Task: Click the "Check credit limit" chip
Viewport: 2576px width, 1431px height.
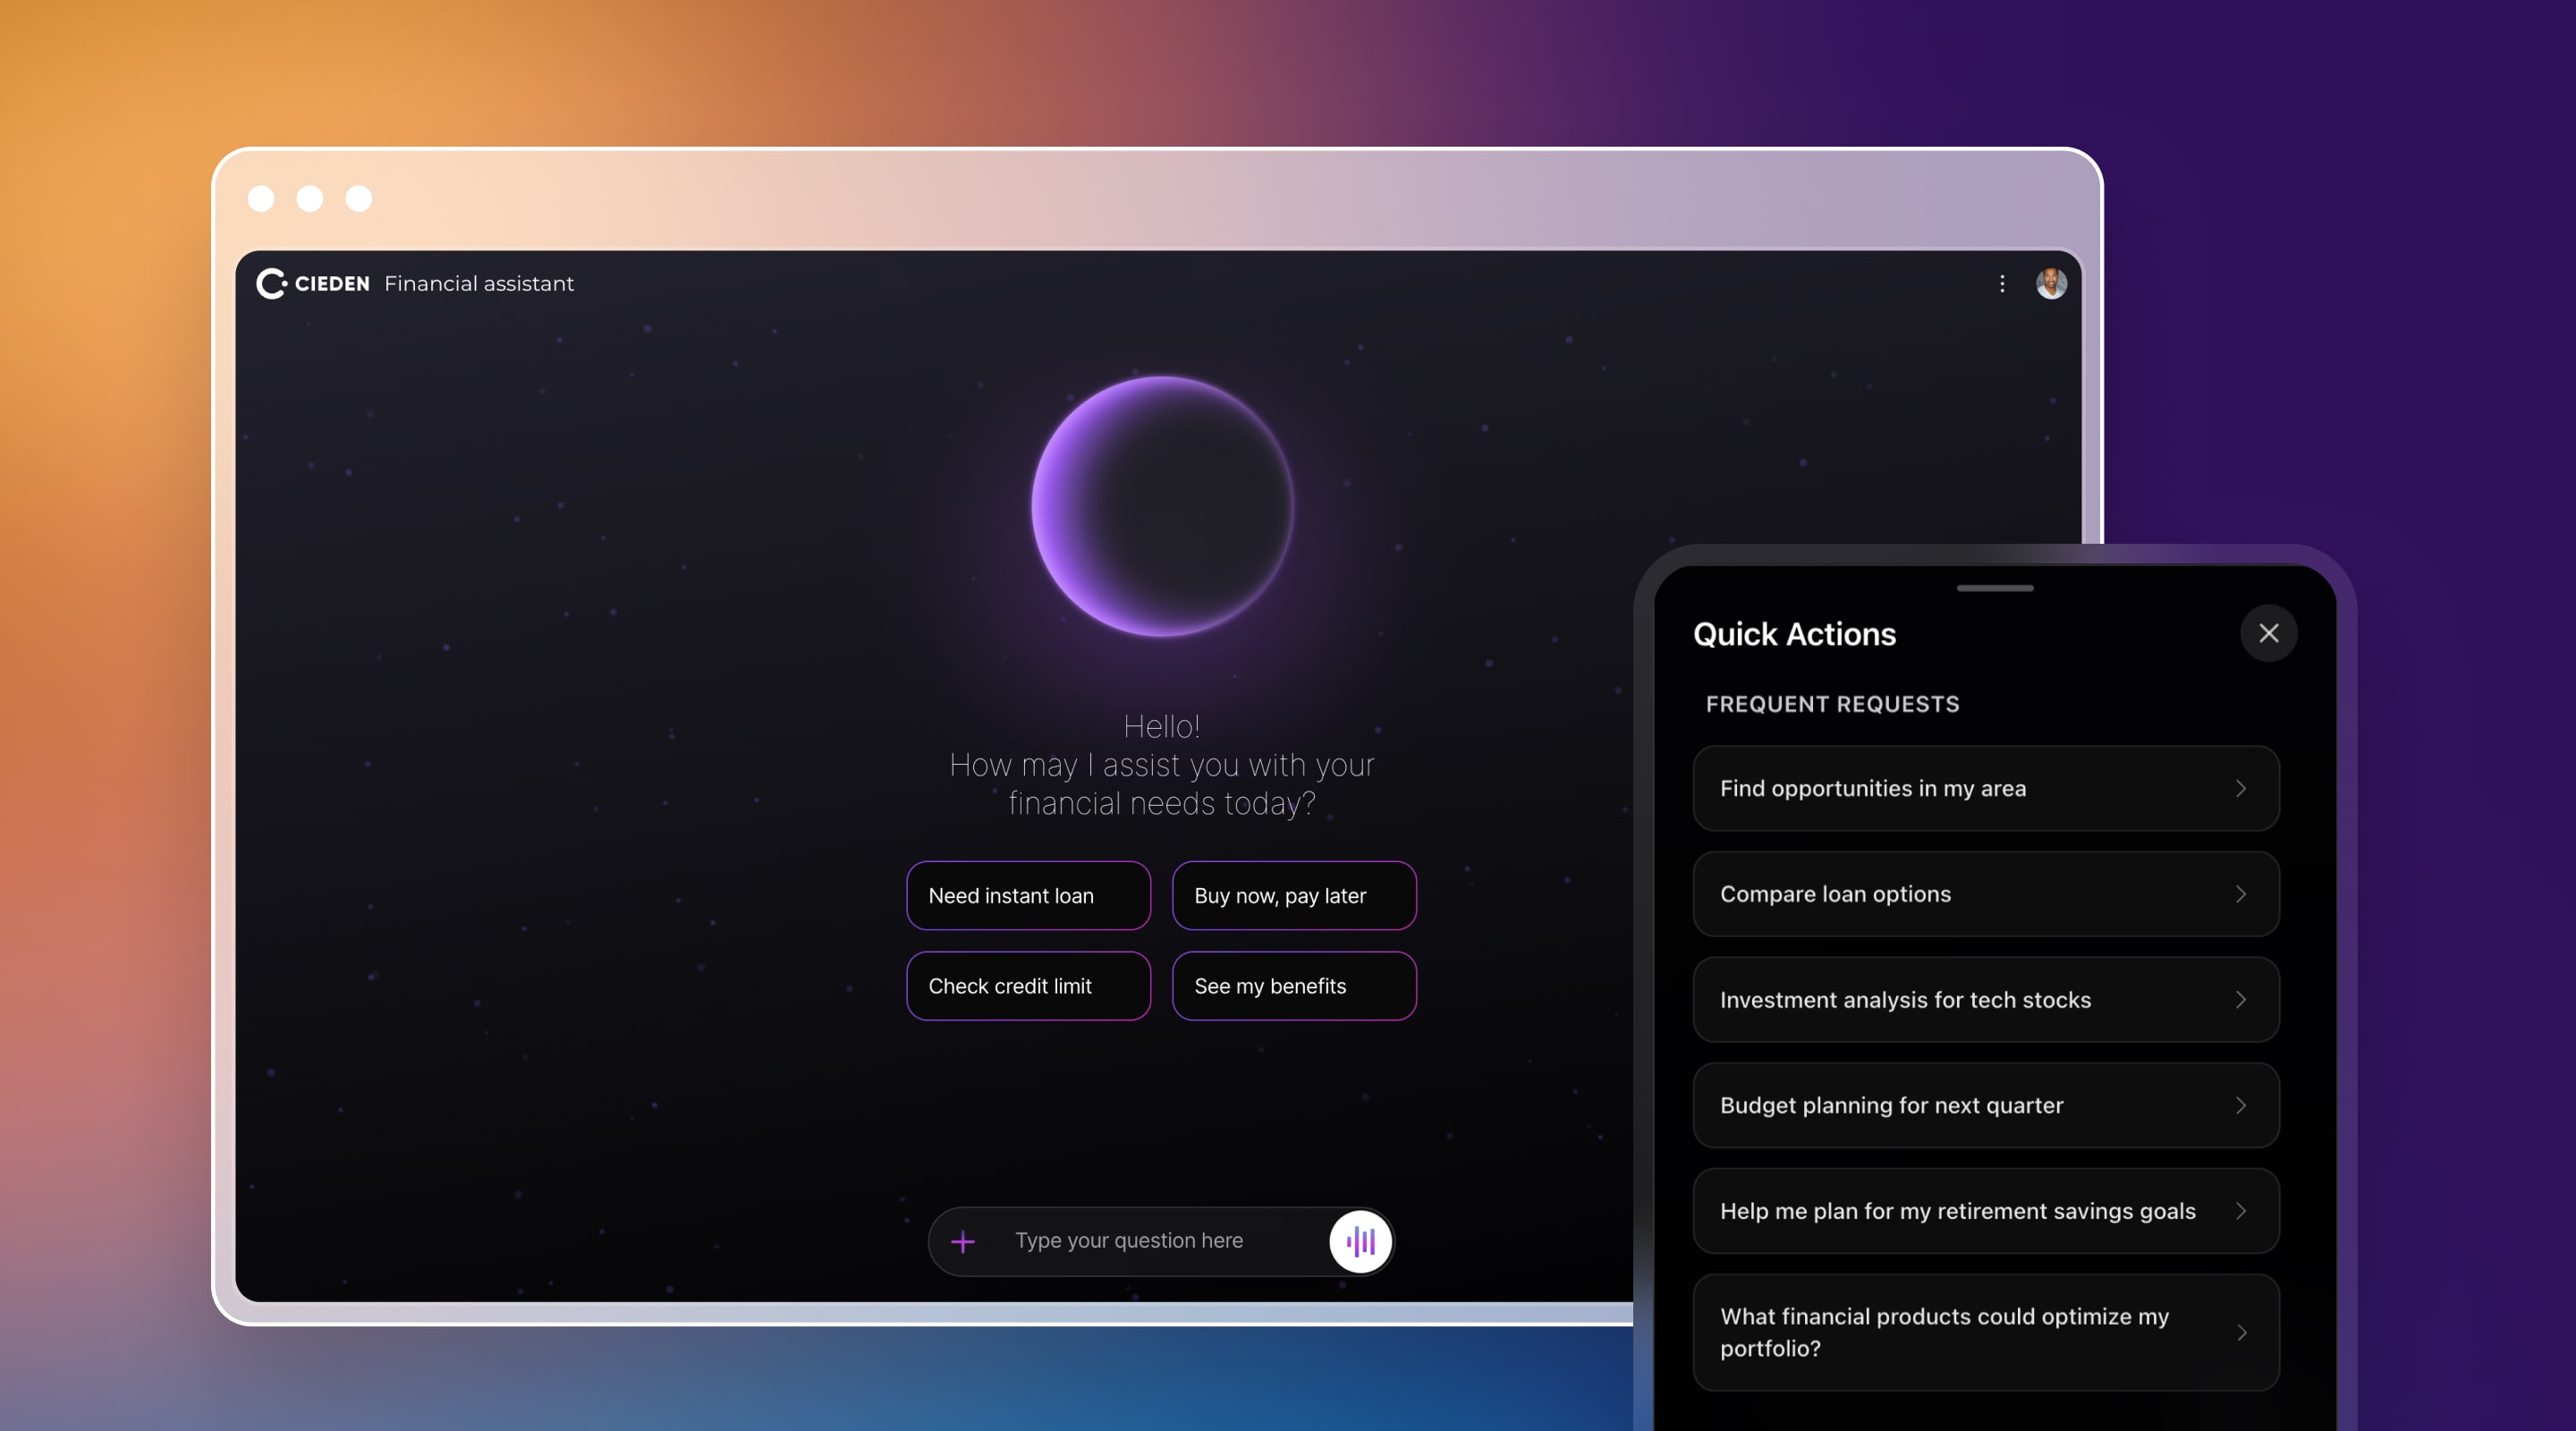Action: pos(1028,986)
